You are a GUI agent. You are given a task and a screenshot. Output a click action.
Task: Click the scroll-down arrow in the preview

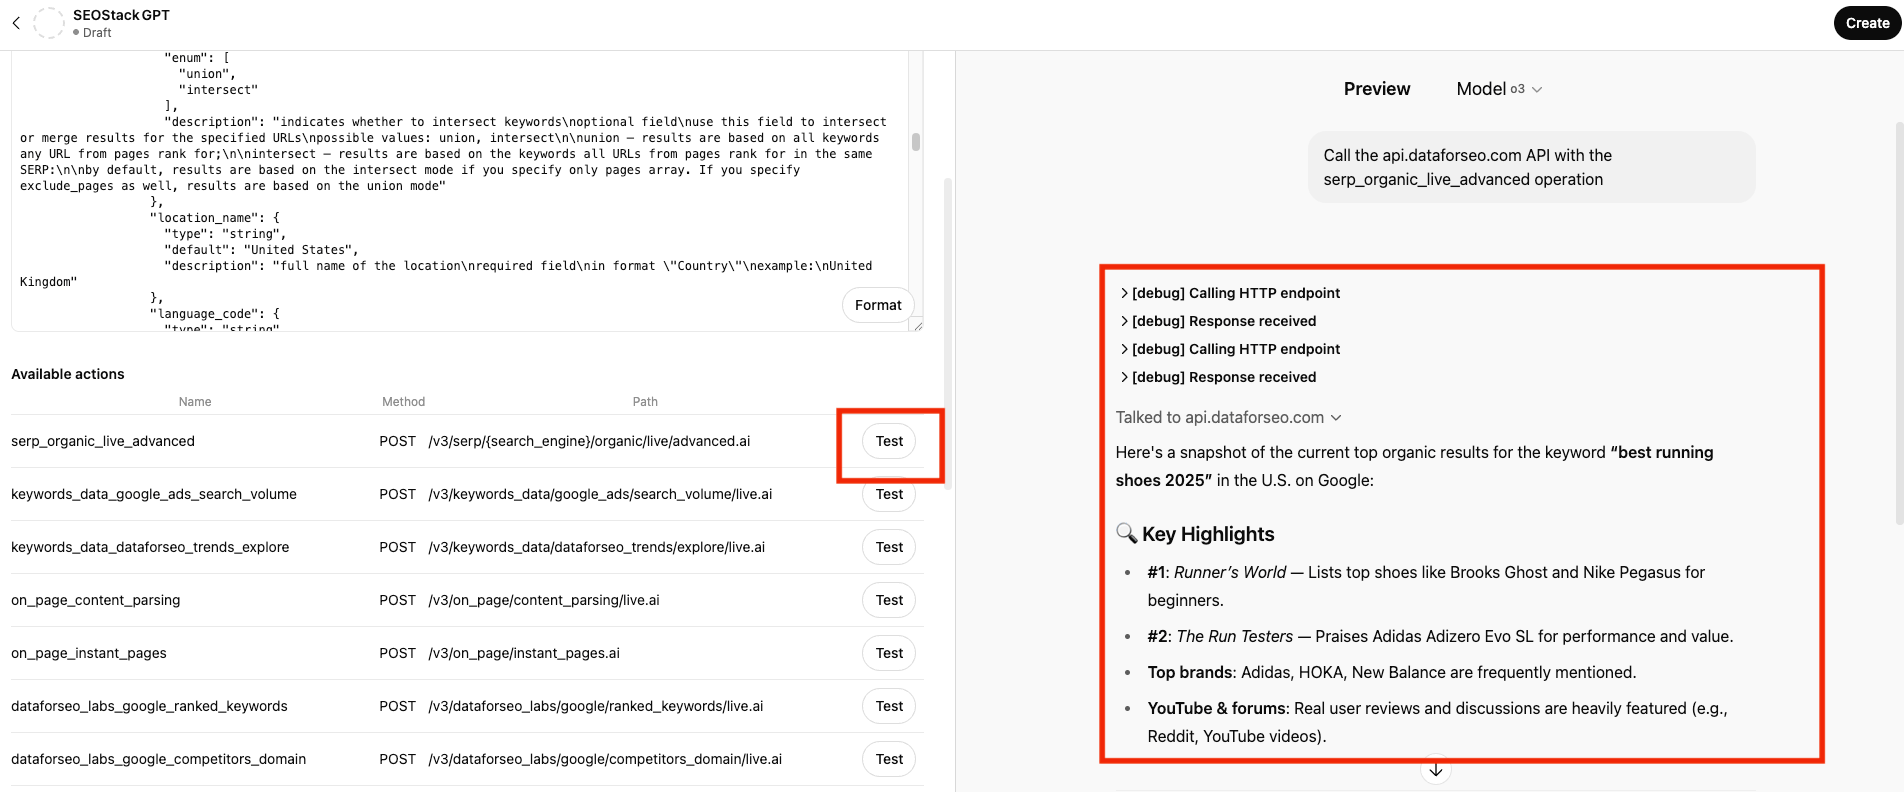(x=1436, y=770)
